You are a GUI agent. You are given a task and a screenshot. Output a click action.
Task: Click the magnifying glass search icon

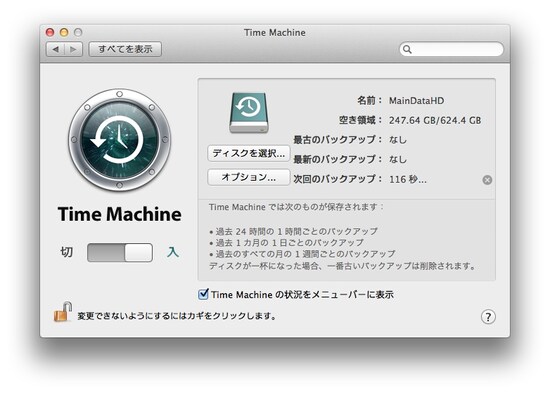click(407, 49)
